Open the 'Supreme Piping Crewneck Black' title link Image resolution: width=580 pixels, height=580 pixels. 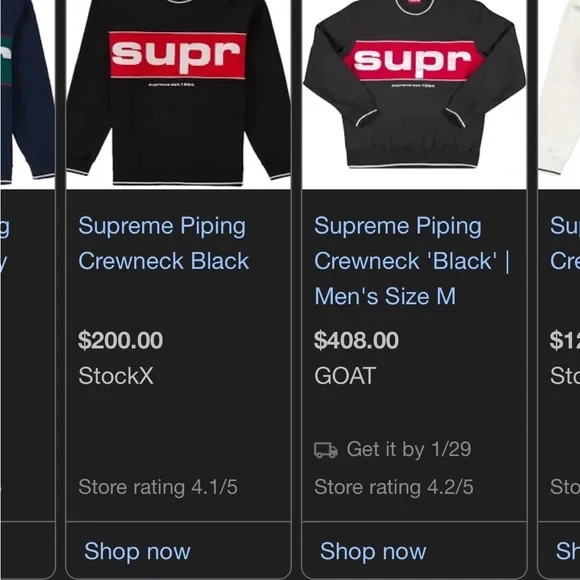[x=163, y=243]
